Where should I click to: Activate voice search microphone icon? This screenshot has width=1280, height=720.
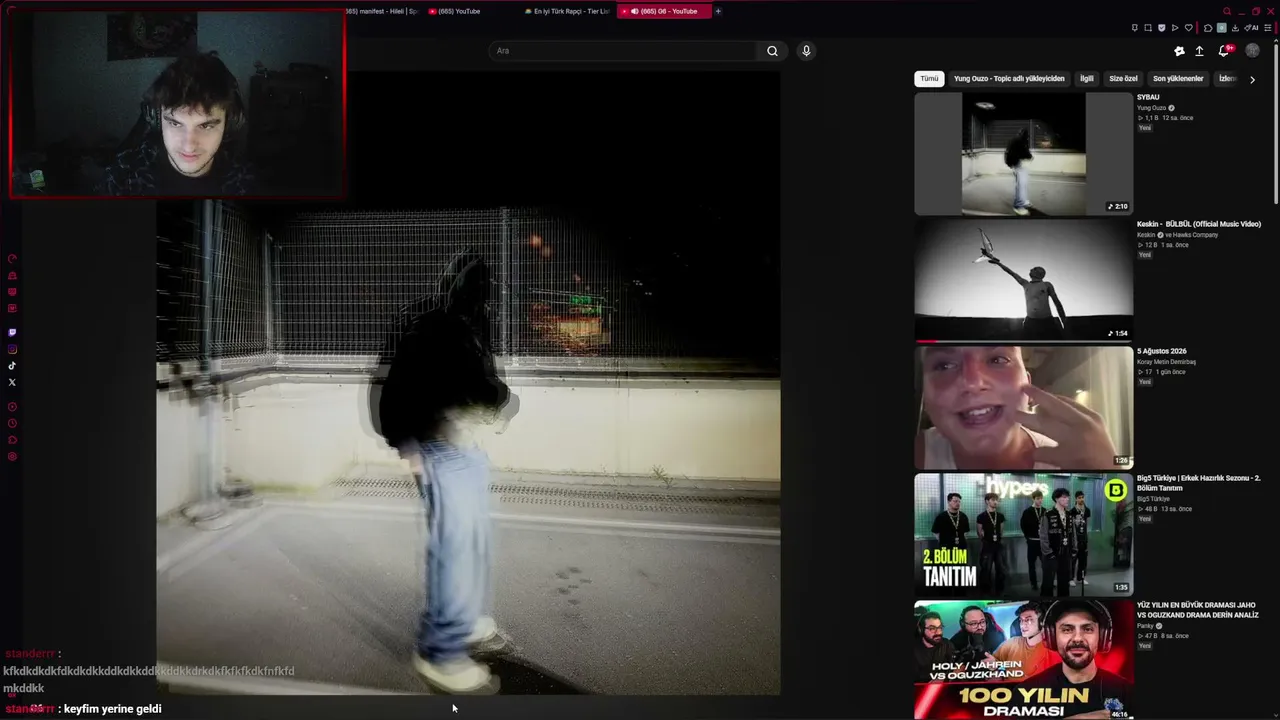(806, 51)
